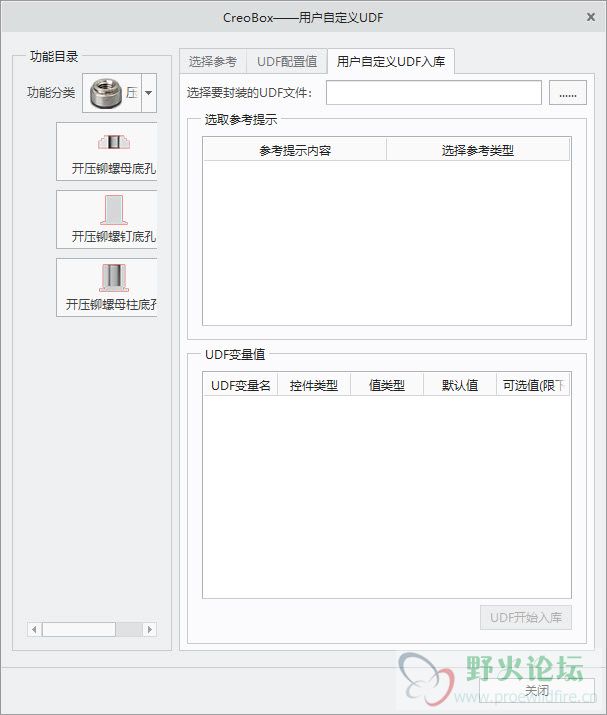This screenshot has height=715, width=607.
Task: Click the 值类型 column header
Action: pos(387,385)
